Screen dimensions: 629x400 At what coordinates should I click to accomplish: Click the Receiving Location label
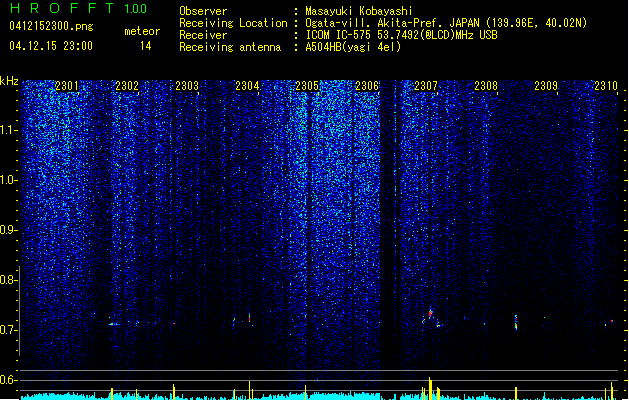click(x=233, y=23)
